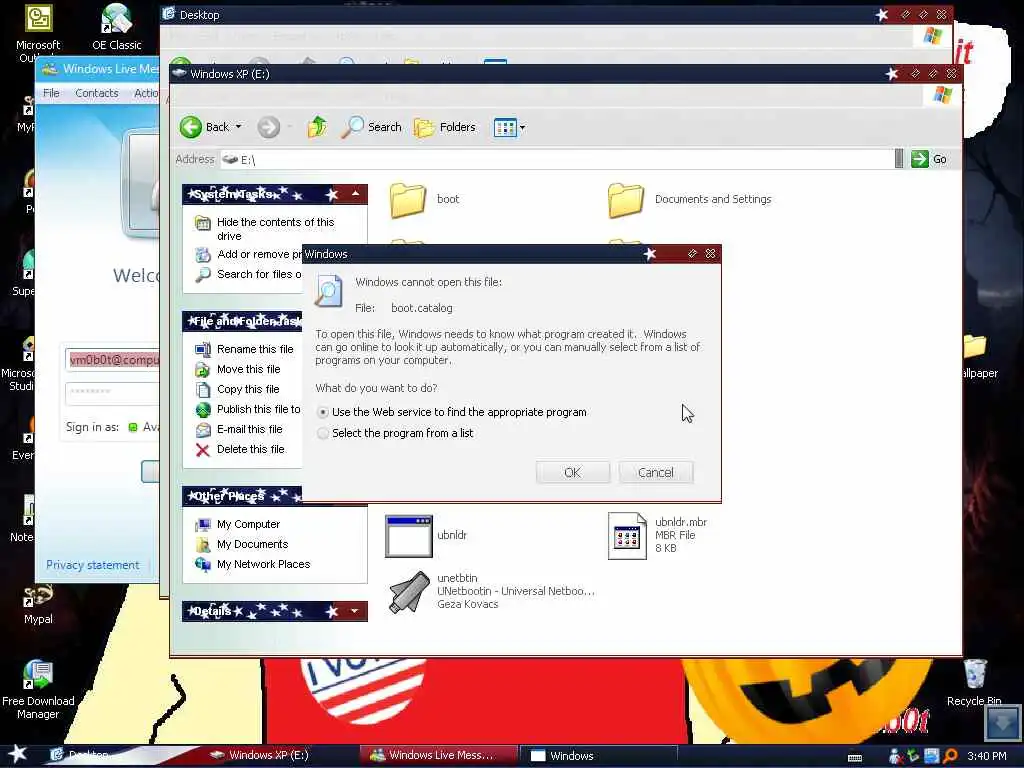Select the ubnldr file icon
The image size is (1024, 768).
(x=408, y=536)
